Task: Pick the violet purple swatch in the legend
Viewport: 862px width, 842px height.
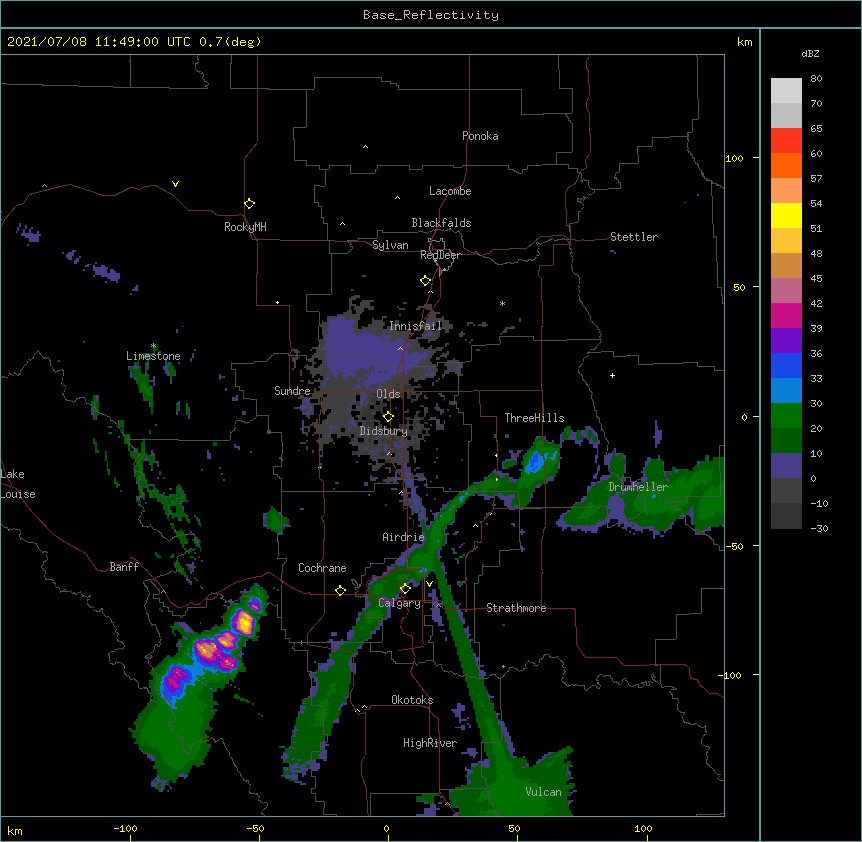Action: 786,341
